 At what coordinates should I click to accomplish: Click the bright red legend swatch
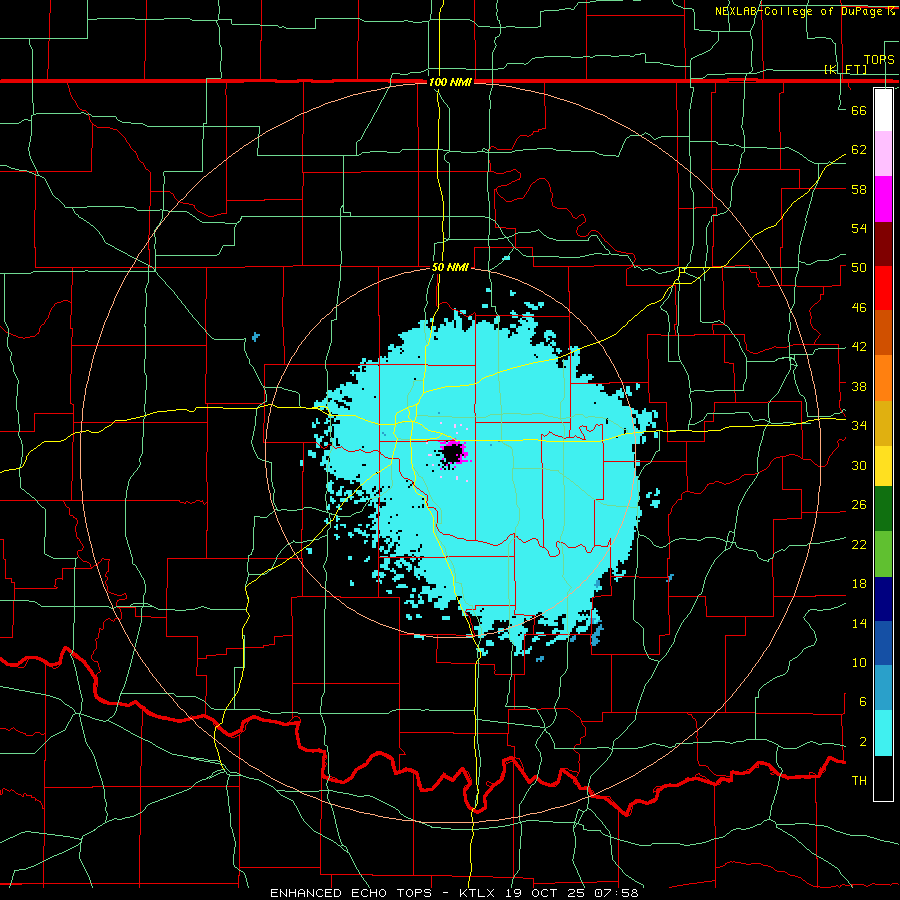(x=883, y=288)
